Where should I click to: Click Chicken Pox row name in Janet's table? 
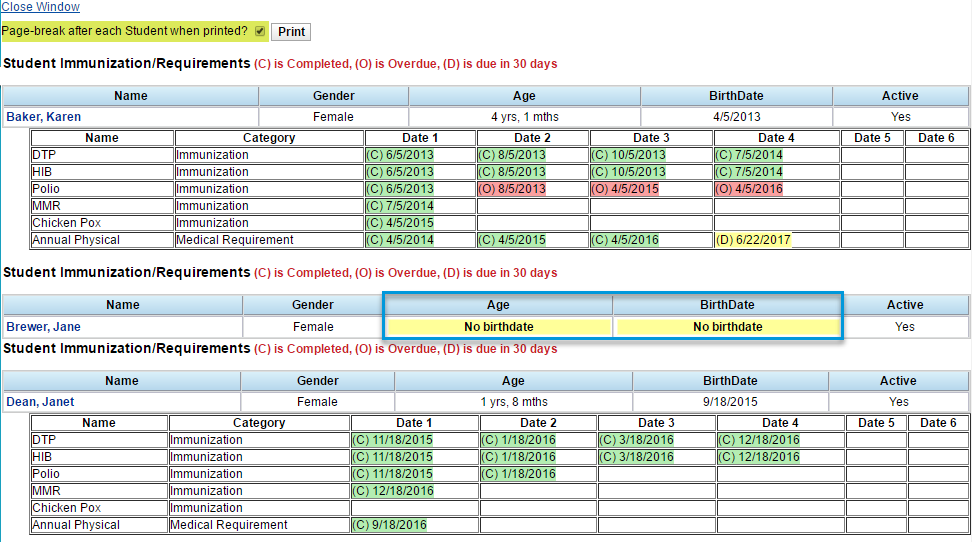coord(66,507)
